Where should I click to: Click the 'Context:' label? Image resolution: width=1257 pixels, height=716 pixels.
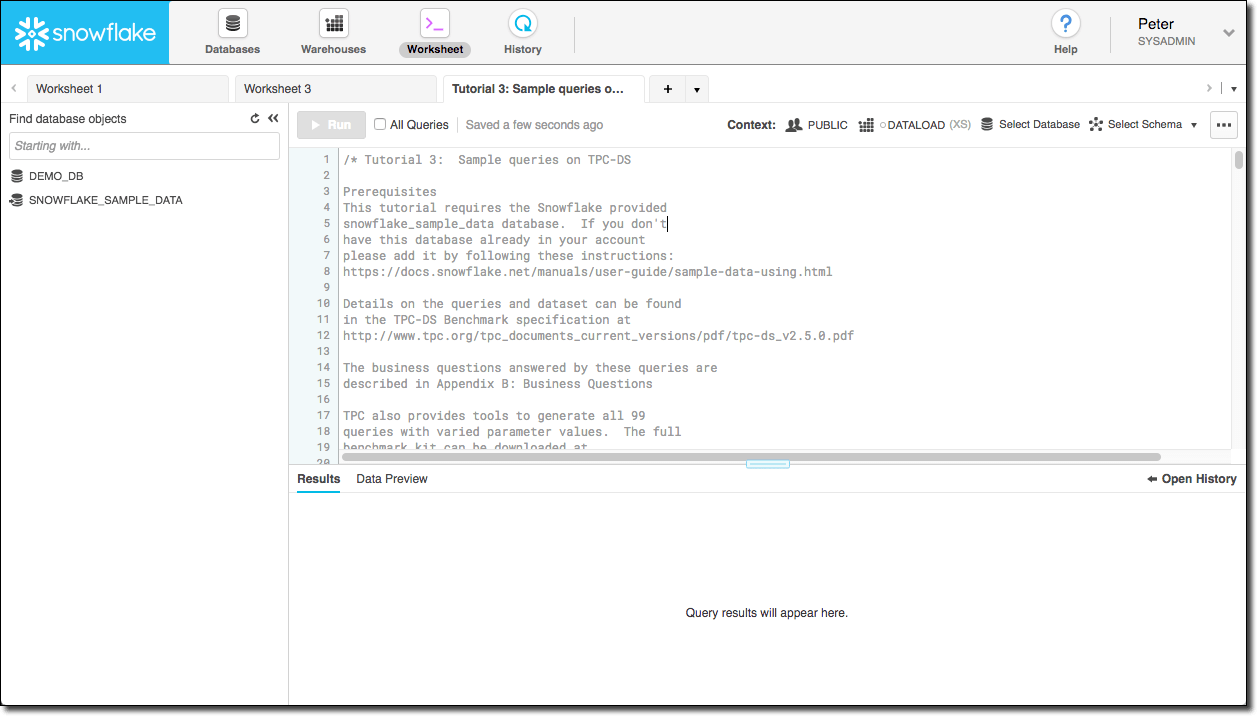[752, 125]
